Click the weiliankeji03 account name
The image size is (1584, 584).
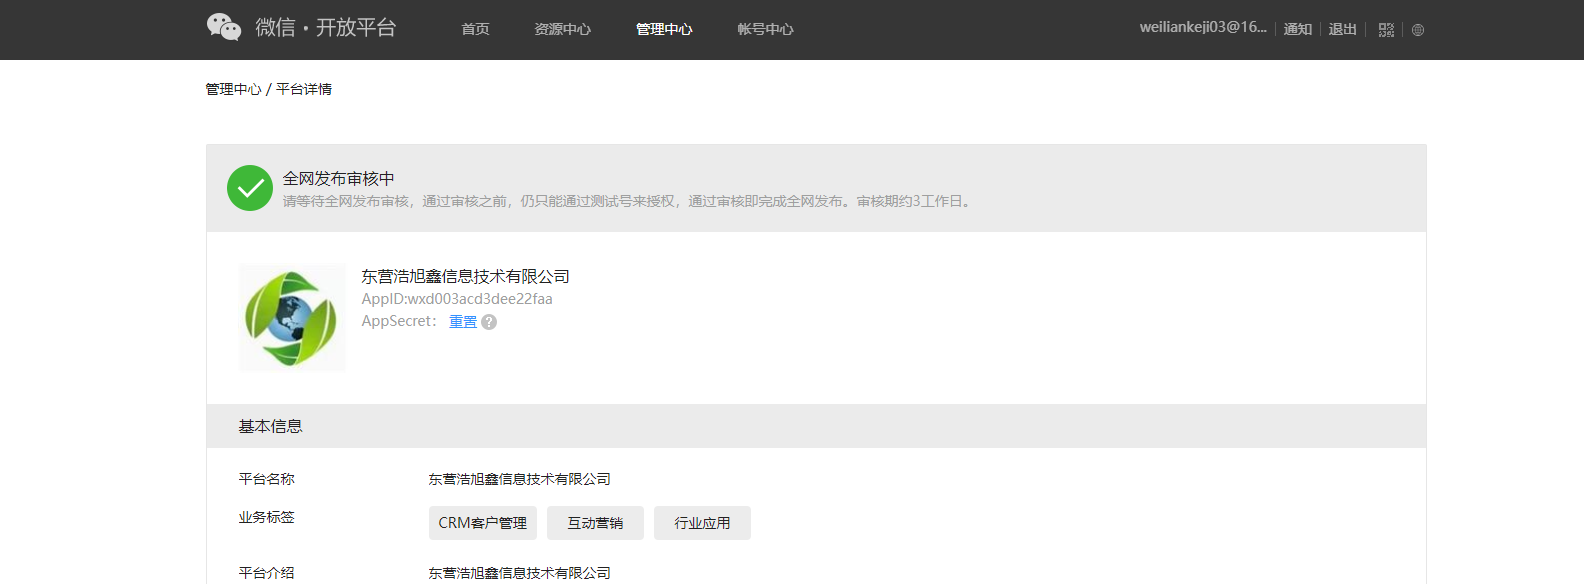point(1203,28)
